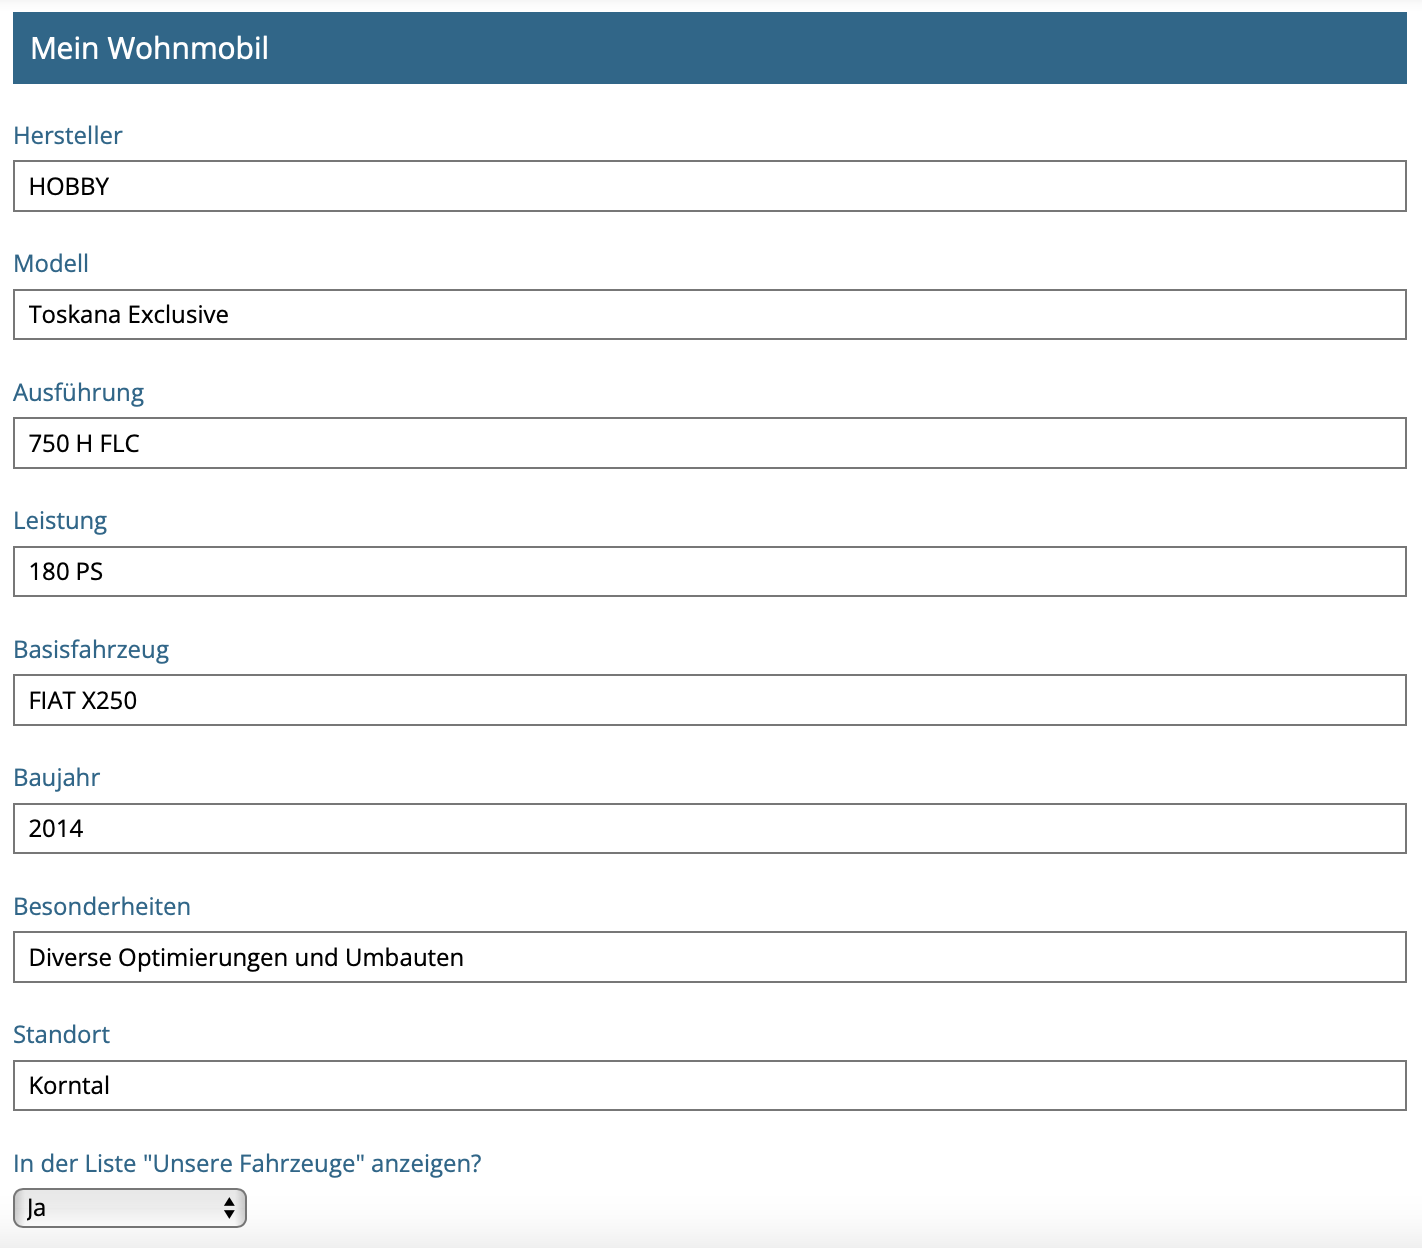Click the "Unsere Fahrzeuge" anzeigen question label

coord(247,1163)
